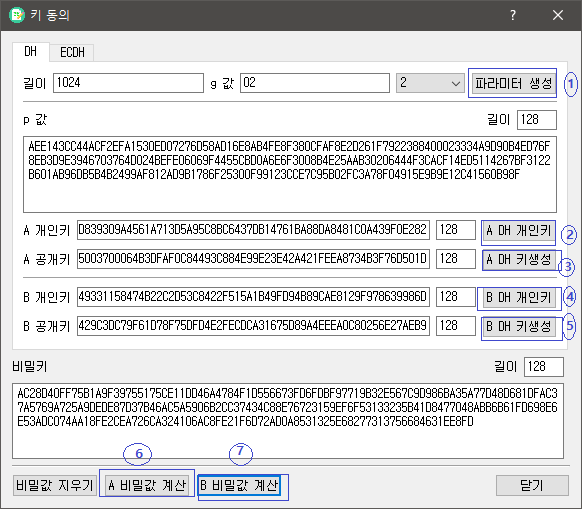582x509 pixels.
Task: Click the B DH 키생성 button
Action: click(520, 327)
